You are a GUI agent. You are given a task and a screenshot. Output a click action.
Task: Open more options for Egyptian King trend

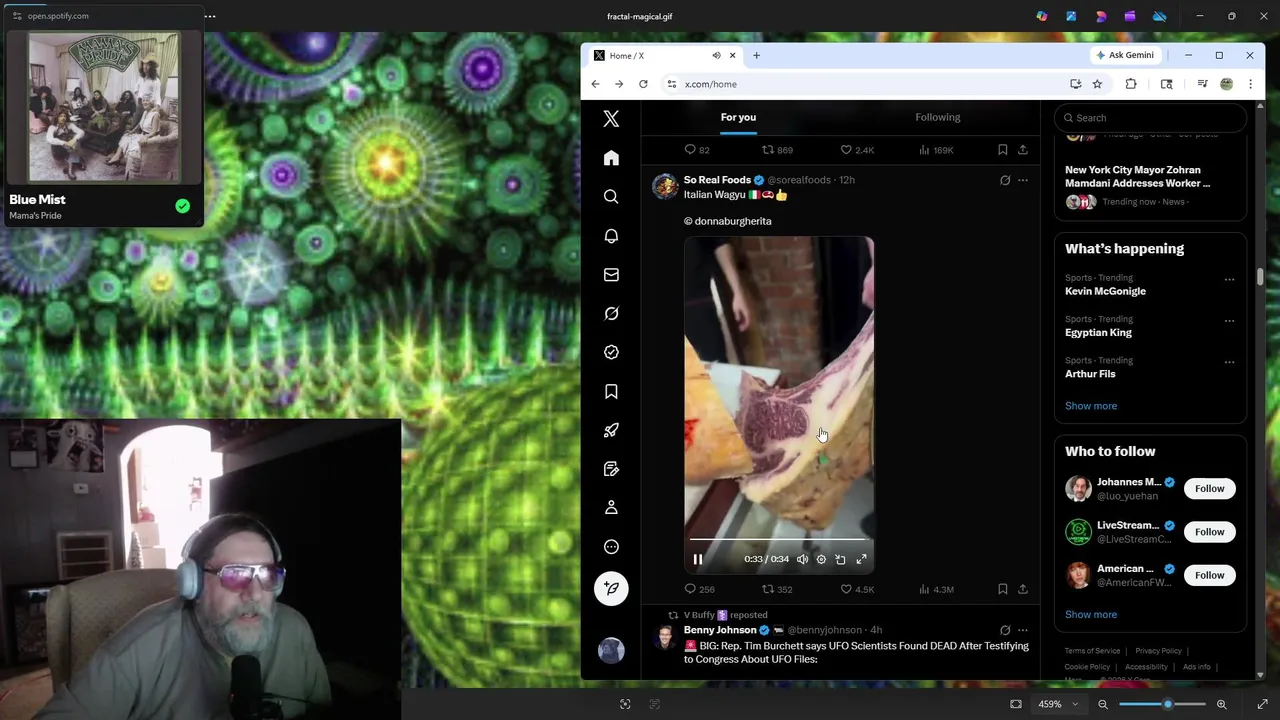point(1229,321)
